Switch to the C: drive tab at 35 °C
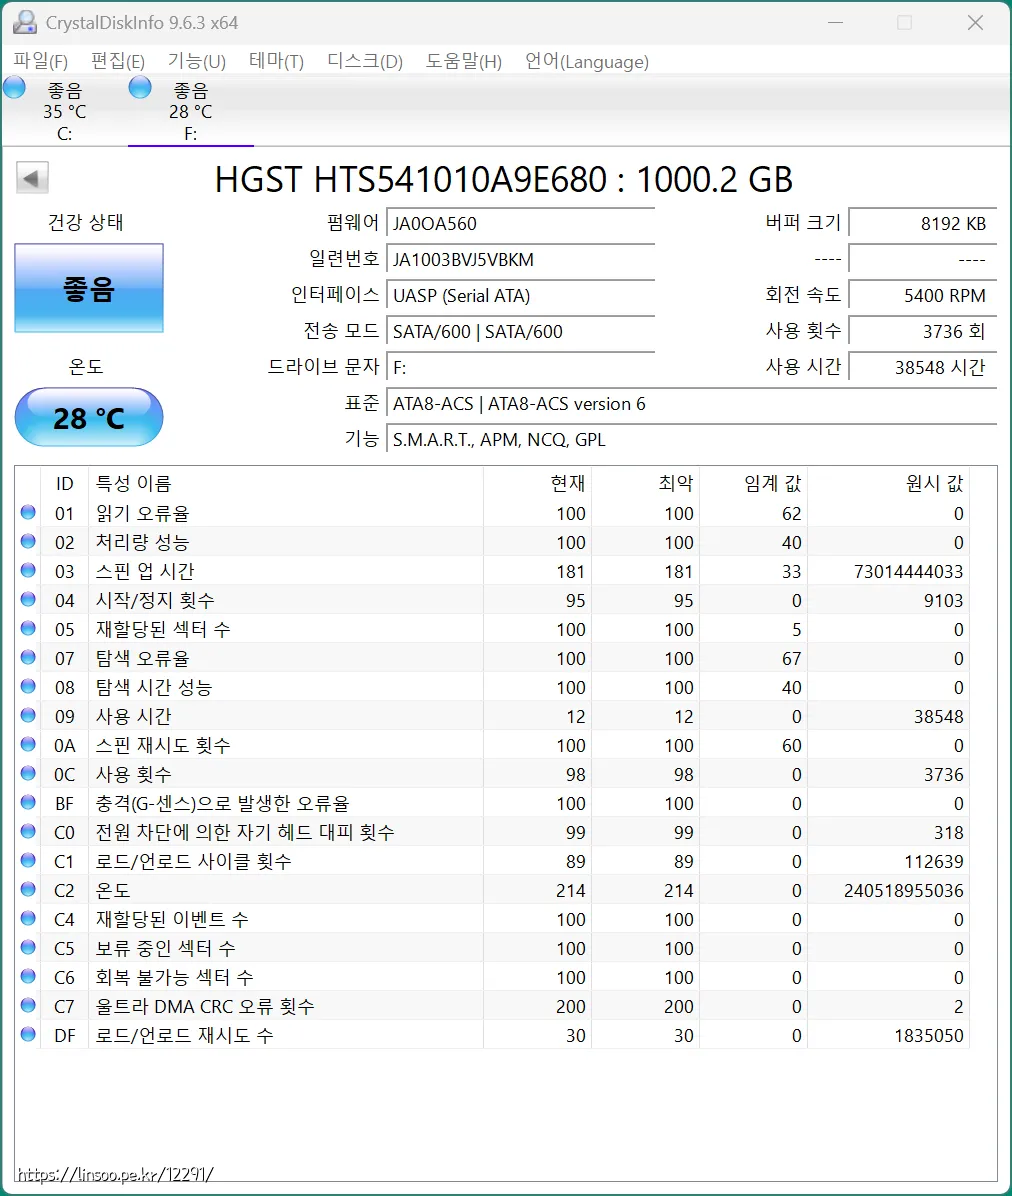 pyautogui.click(x=64, y=111)
